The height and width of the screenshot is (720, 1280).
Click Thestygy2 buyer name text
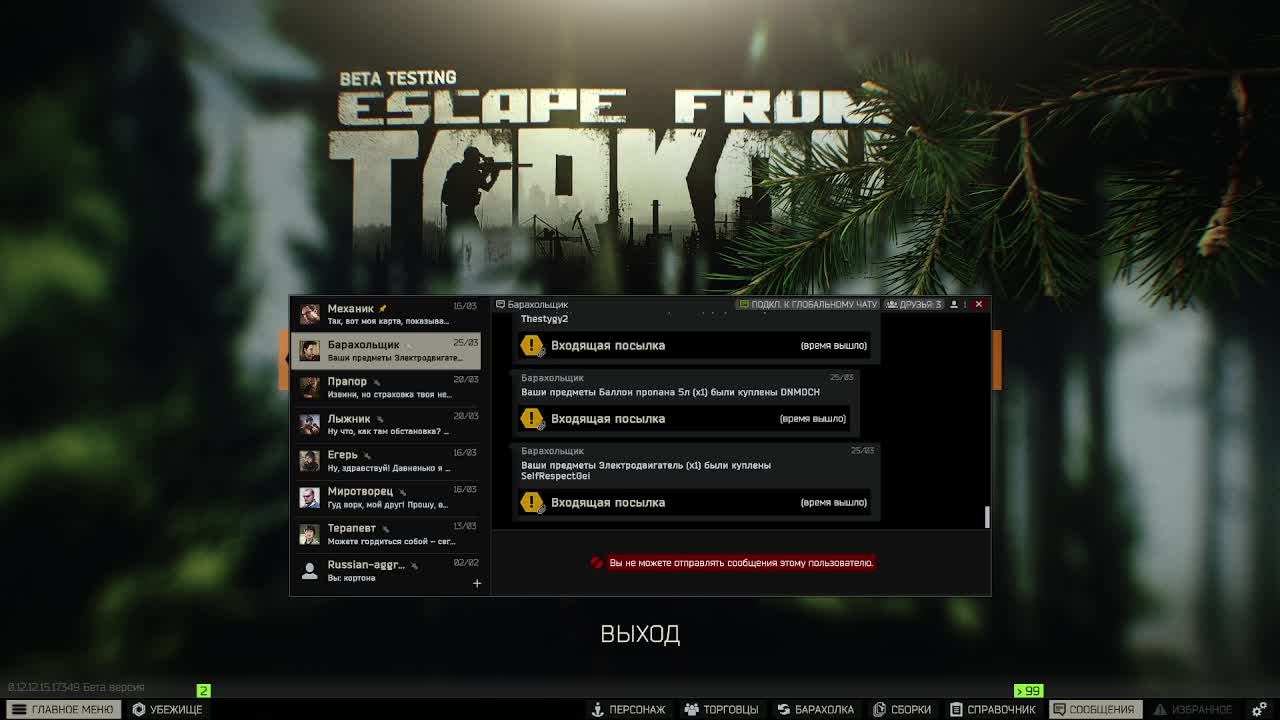click(x=544, y=319)
